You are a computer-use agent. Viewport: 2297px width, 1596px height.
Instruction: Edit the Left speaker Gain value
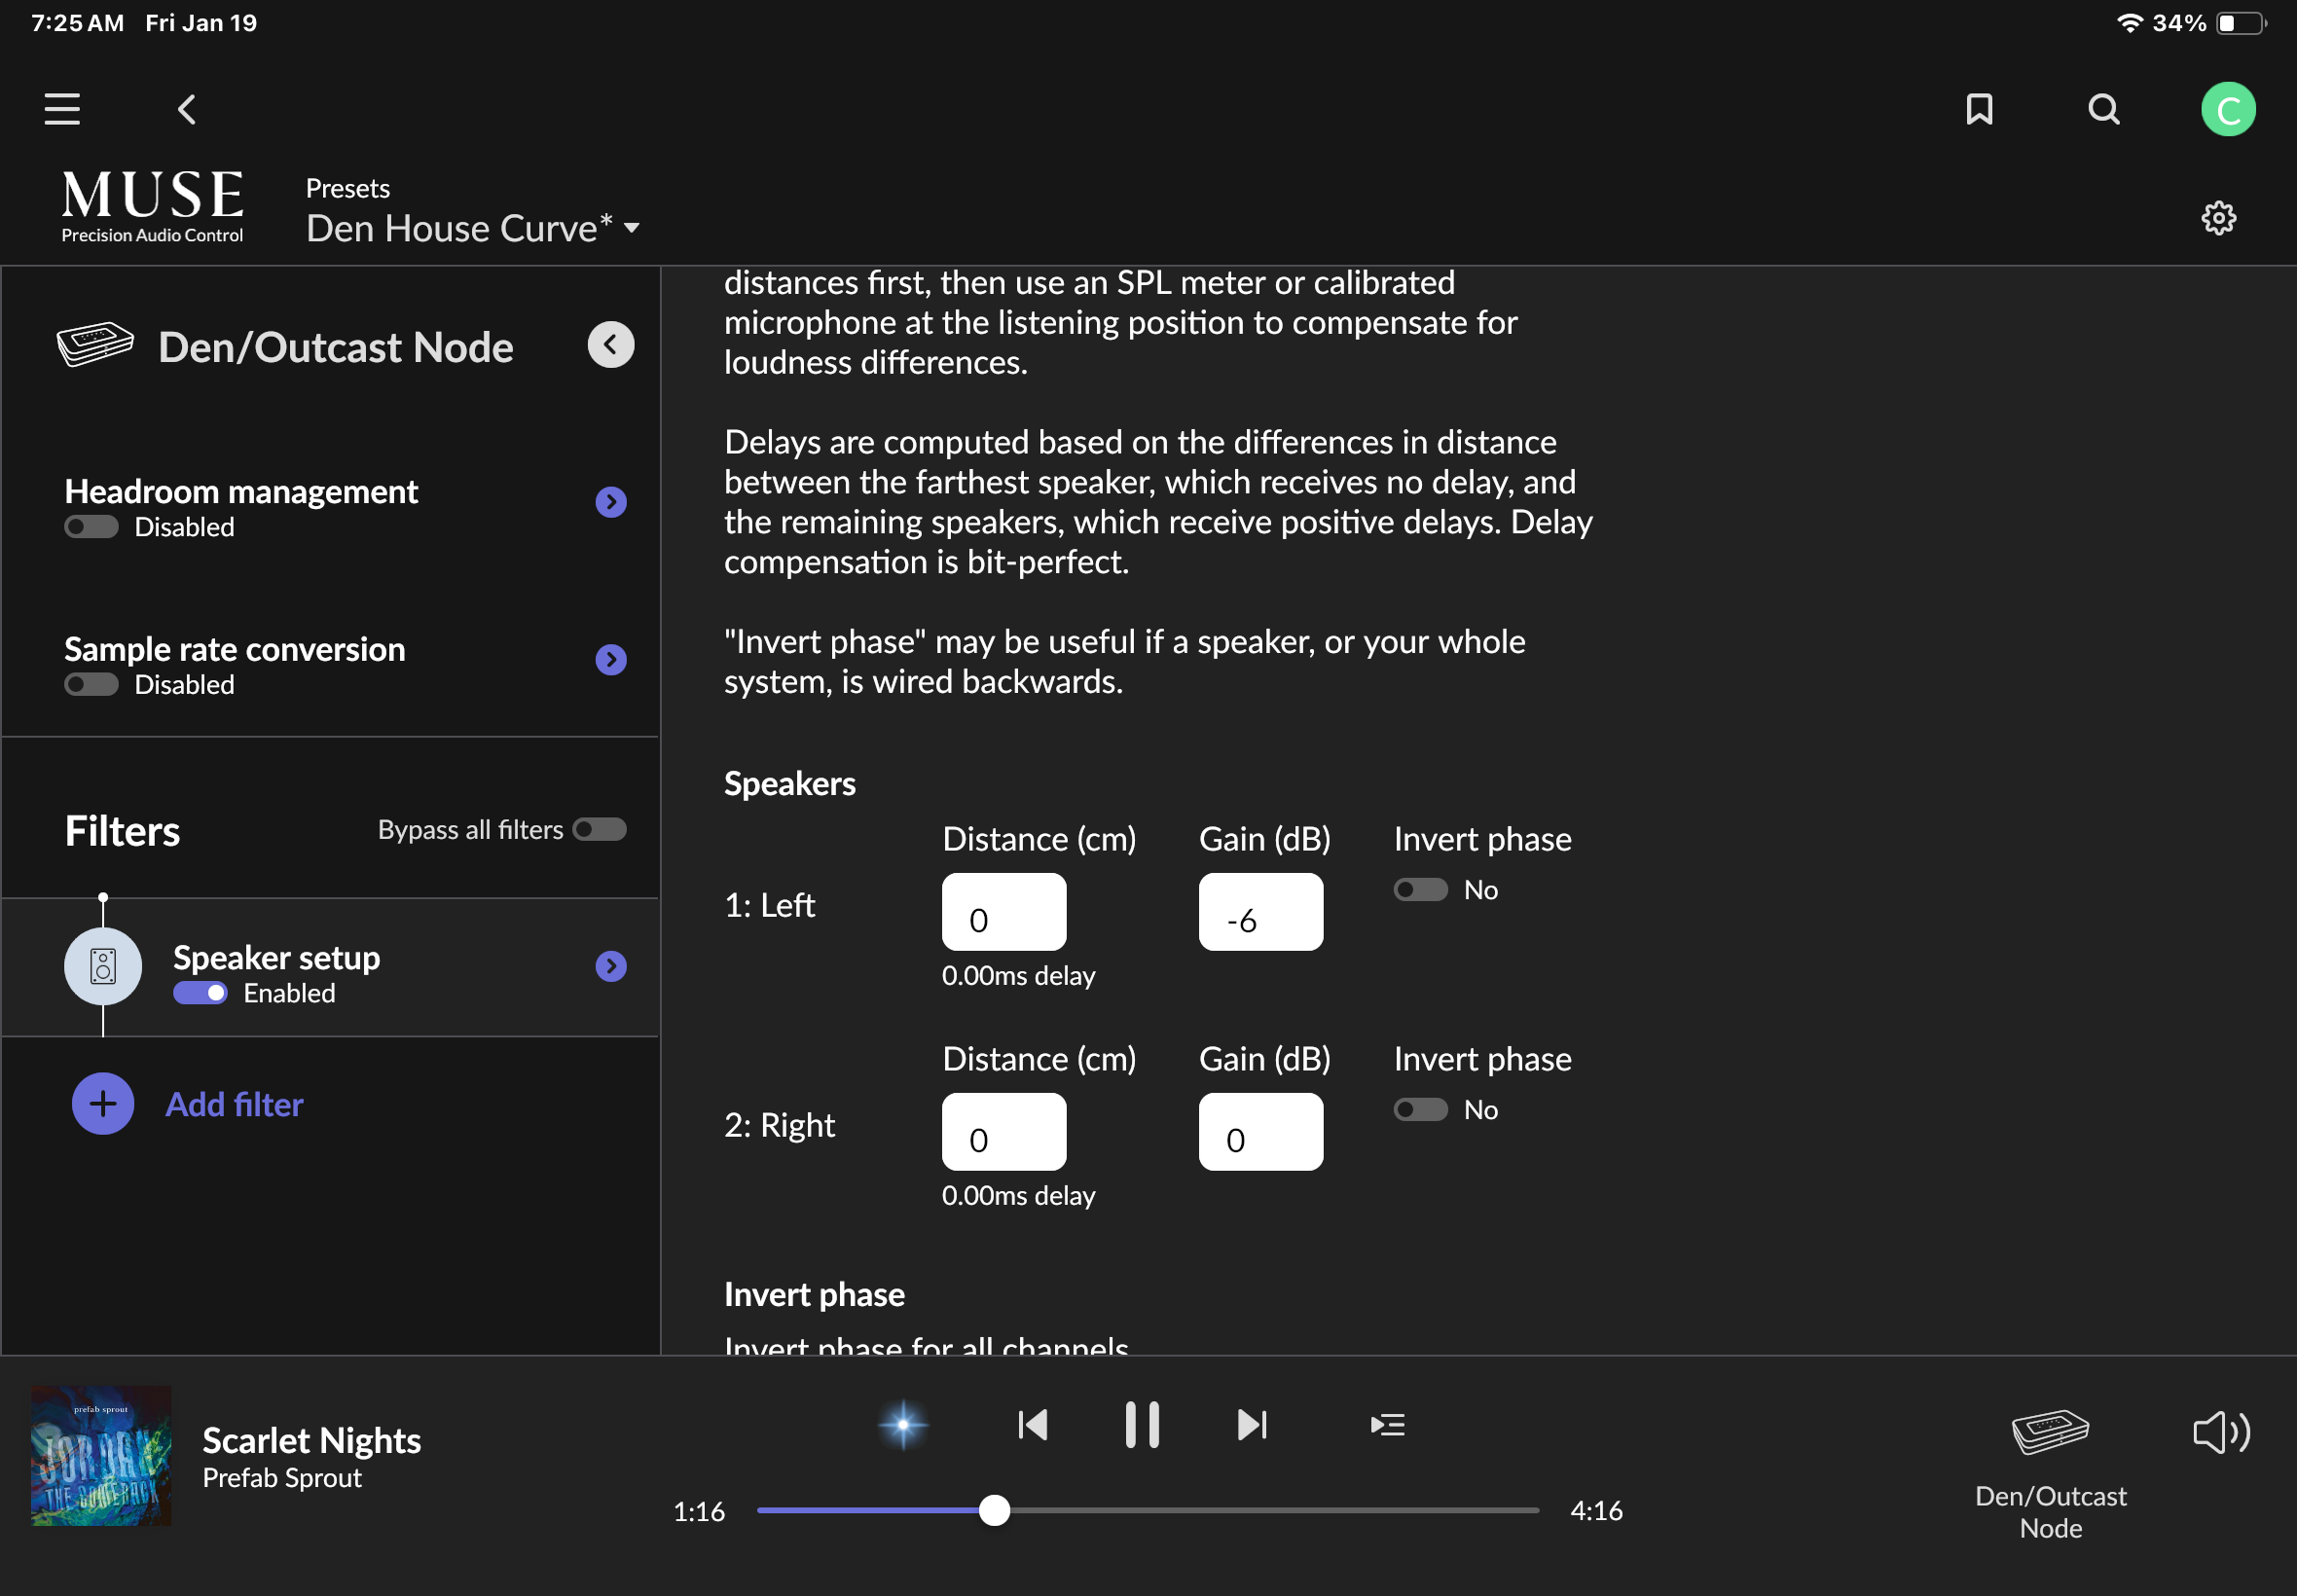[x=1259, y=911]
